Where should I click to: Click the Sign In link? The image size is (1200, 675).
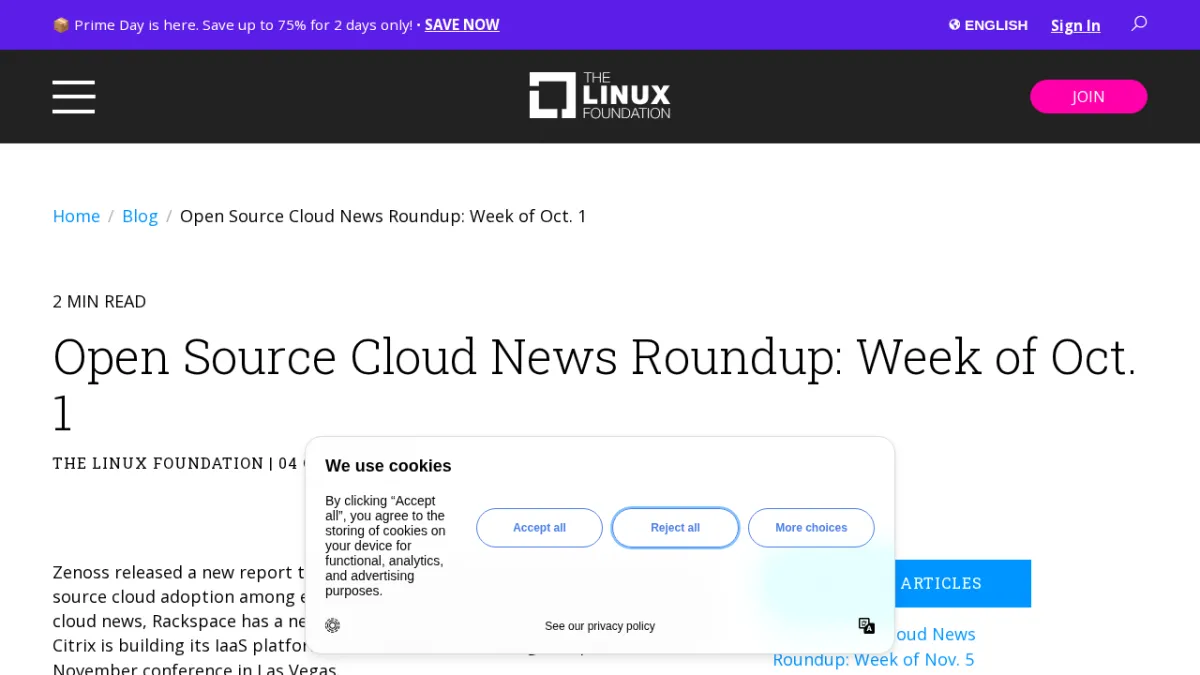pos(1075,26)
